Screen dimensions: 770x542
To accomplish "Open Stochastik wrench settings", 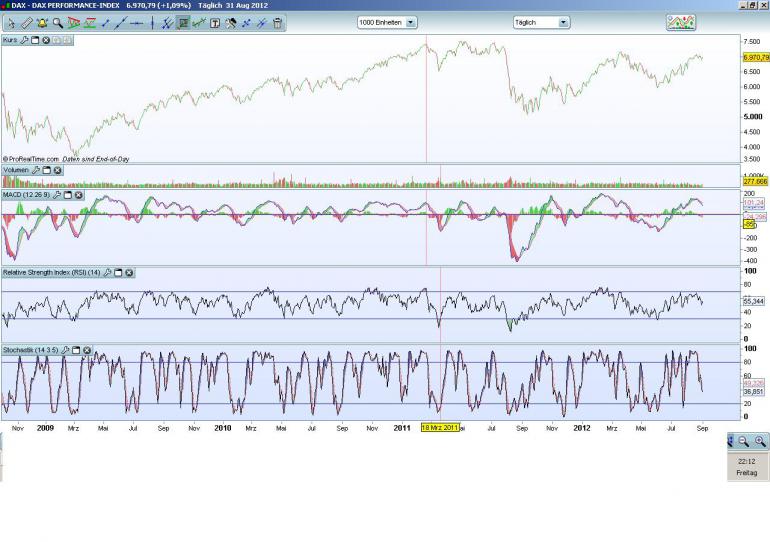I will (x=65, y=350).
